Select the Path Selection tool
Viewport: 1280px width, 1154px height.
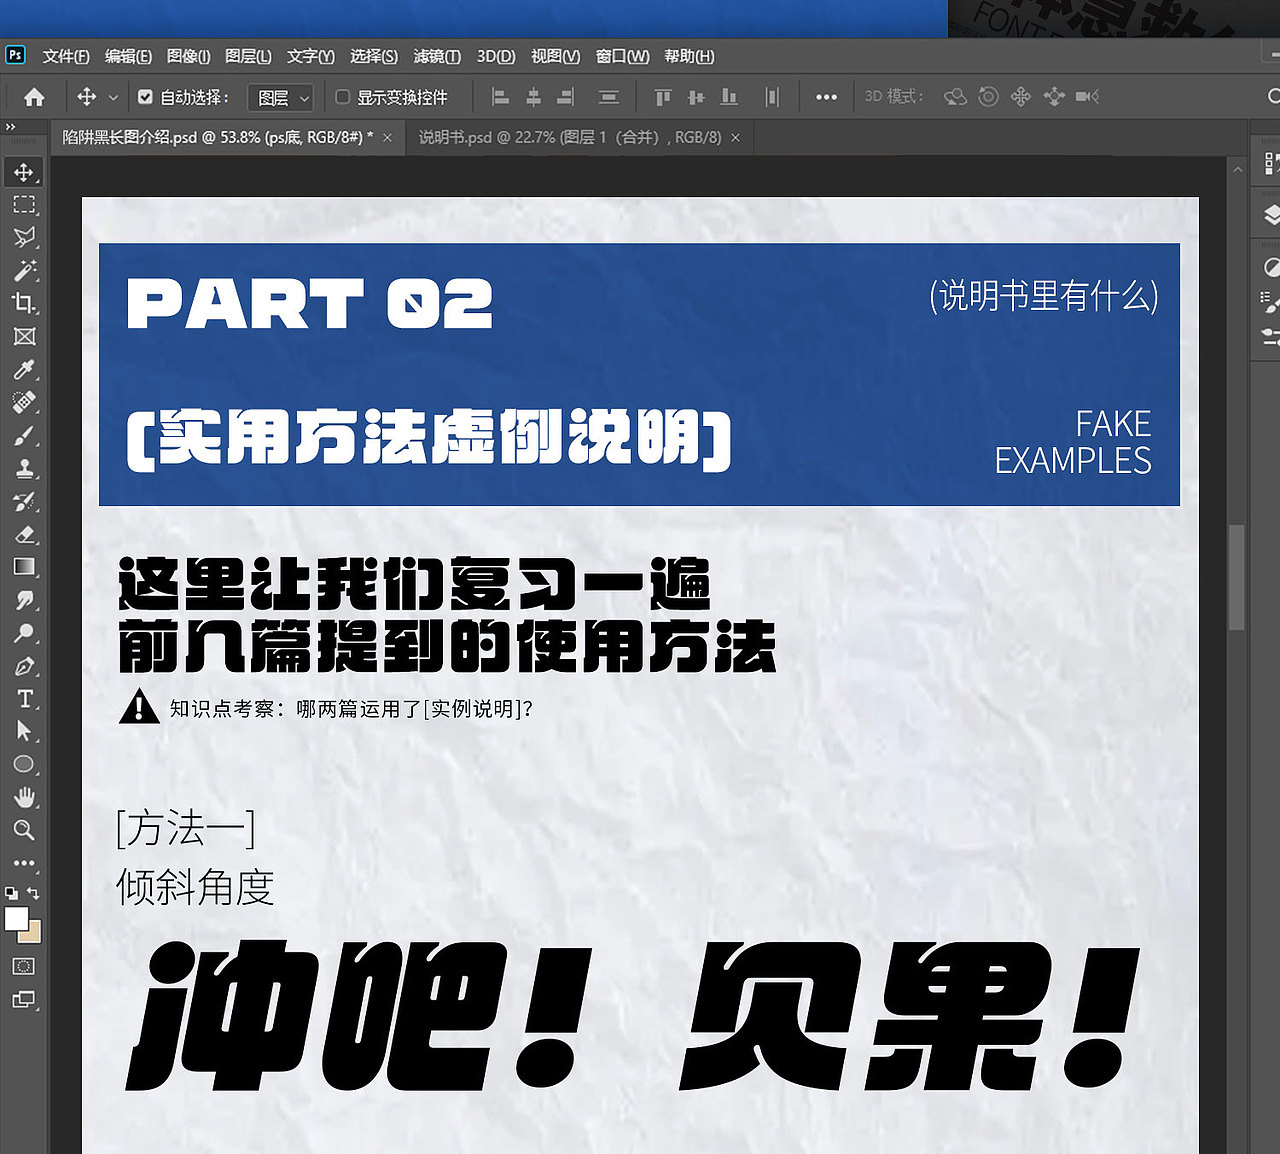click(x=24, y=731)
